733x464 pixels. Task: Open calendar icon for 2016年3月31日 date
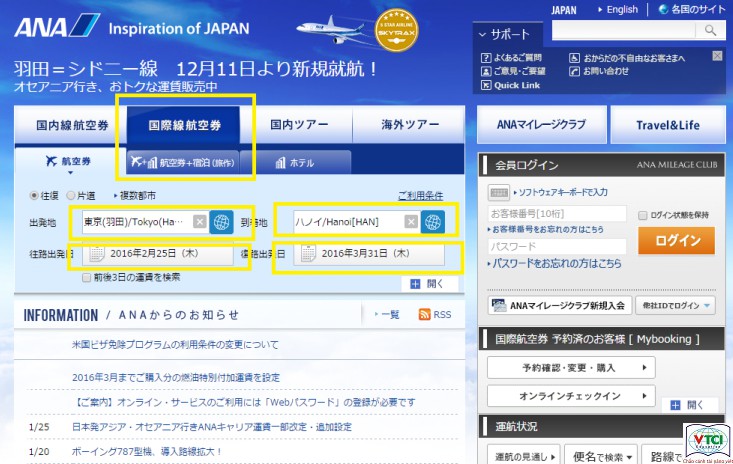(x=308, y=254)
